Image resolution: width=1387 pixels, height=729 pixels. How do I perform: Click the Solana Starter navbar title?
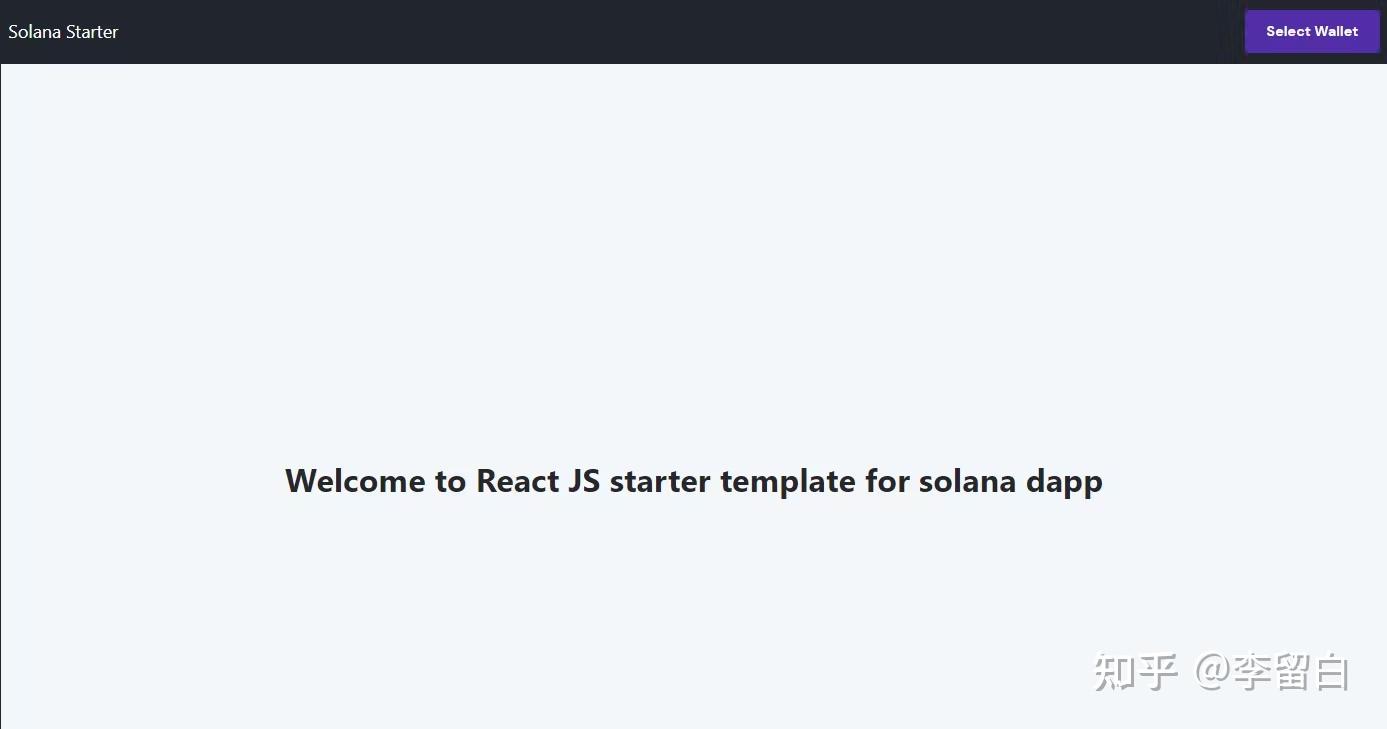(62, 31)
